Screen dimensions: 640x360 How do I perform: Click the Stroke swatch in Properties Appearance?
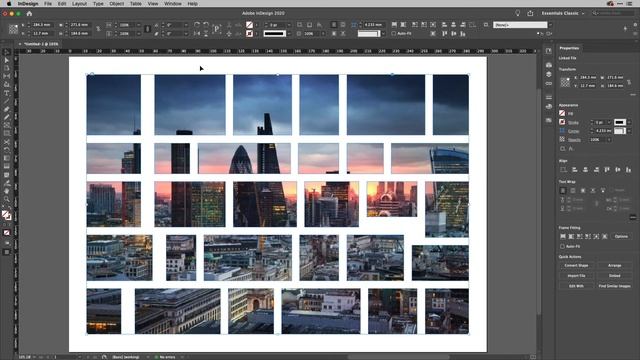click(x=562, y=122)
